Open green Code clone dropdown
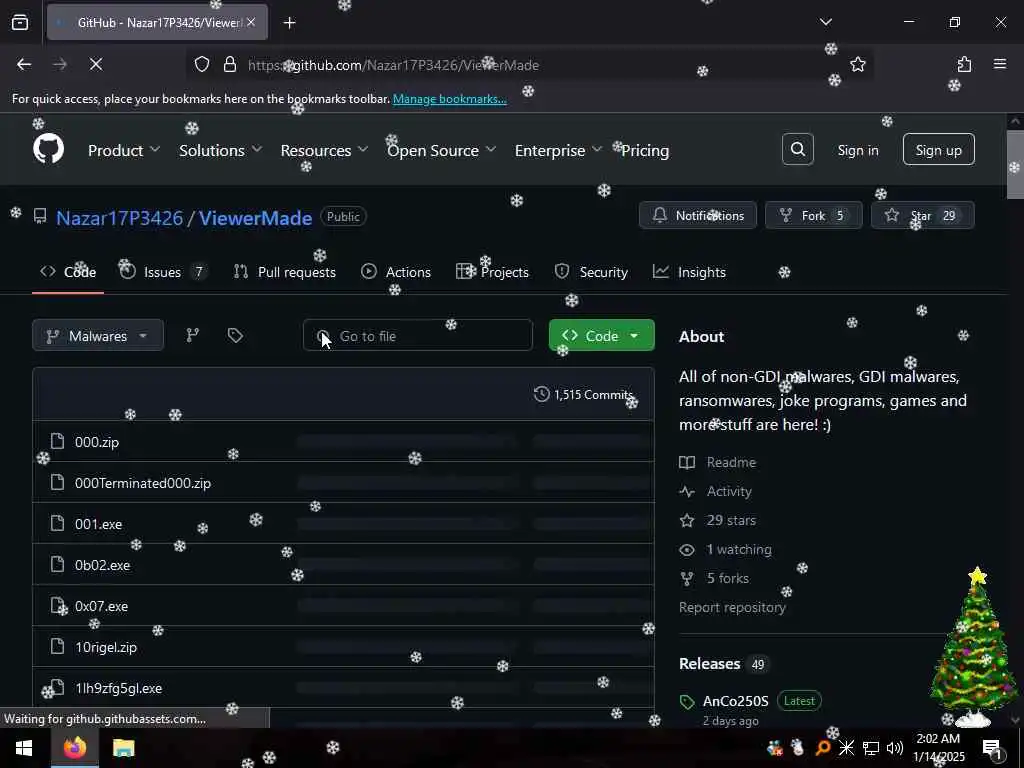Viewport: 1024px width, 768px height. 601,336
